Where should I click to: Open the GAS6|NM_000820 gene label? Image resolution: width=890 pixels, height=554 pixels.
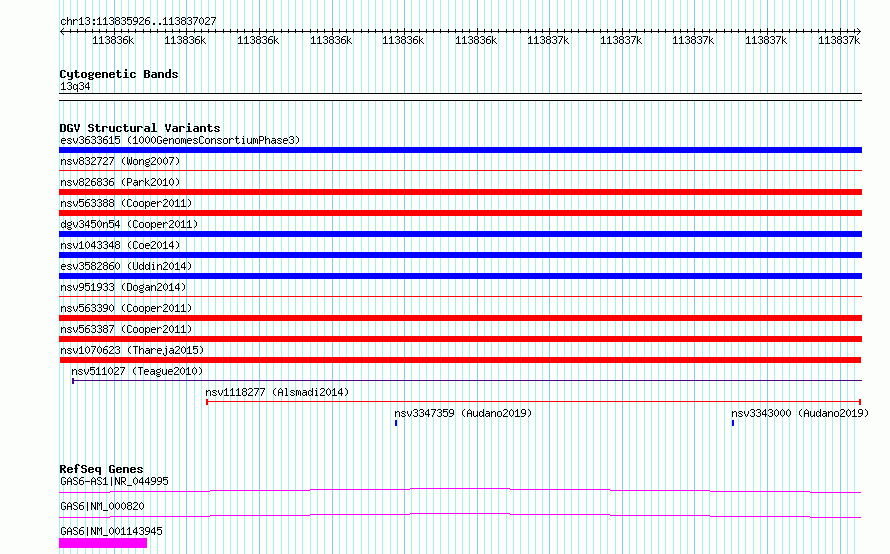tap(102, 506)
